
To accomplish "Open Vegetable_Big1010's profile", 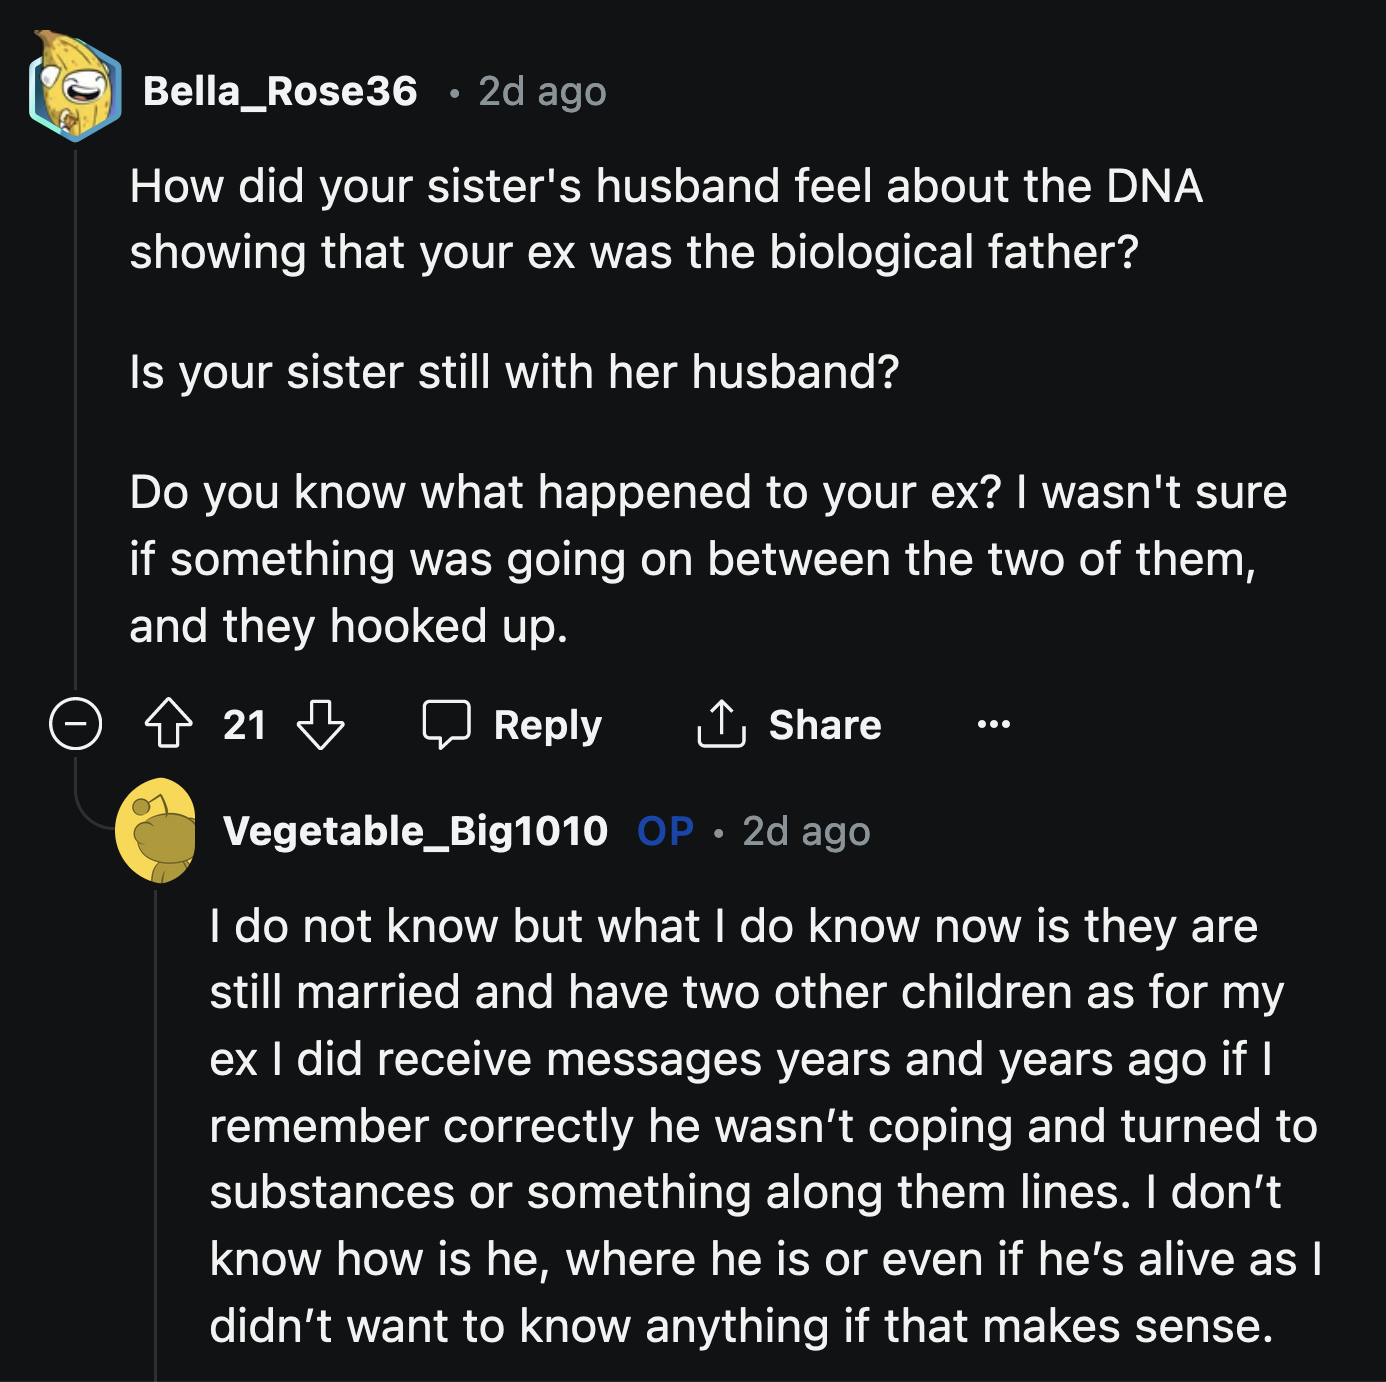I will [414, 831].
